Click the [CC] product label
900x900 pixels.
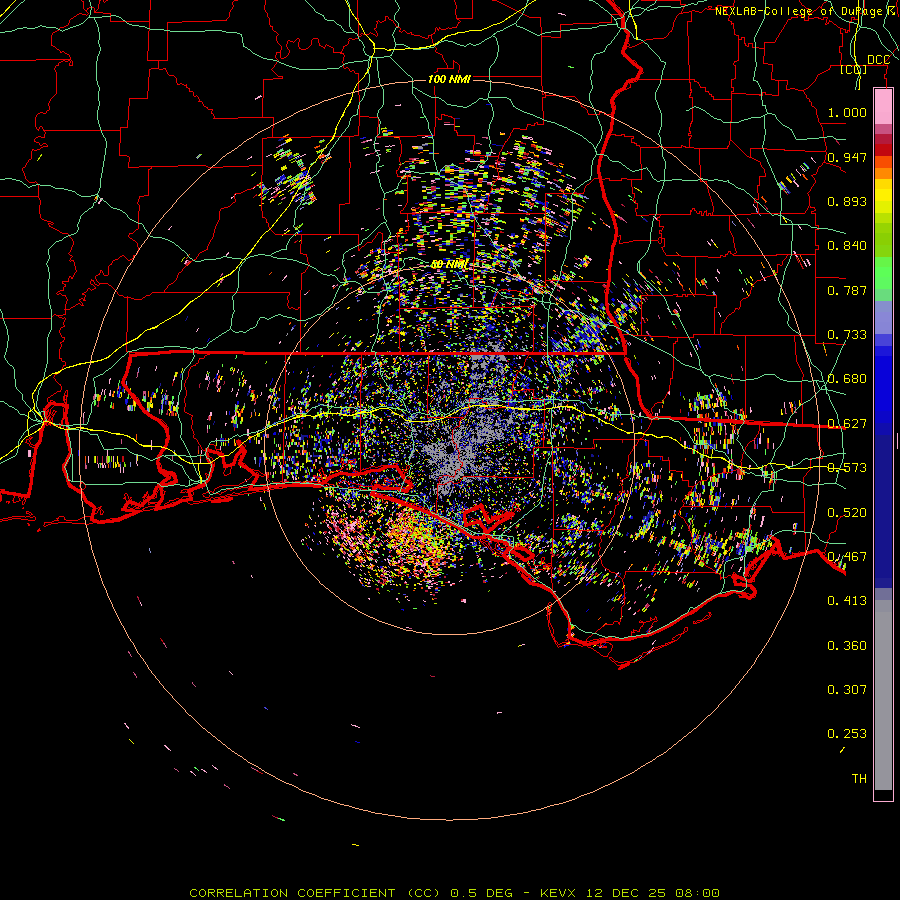854,69
